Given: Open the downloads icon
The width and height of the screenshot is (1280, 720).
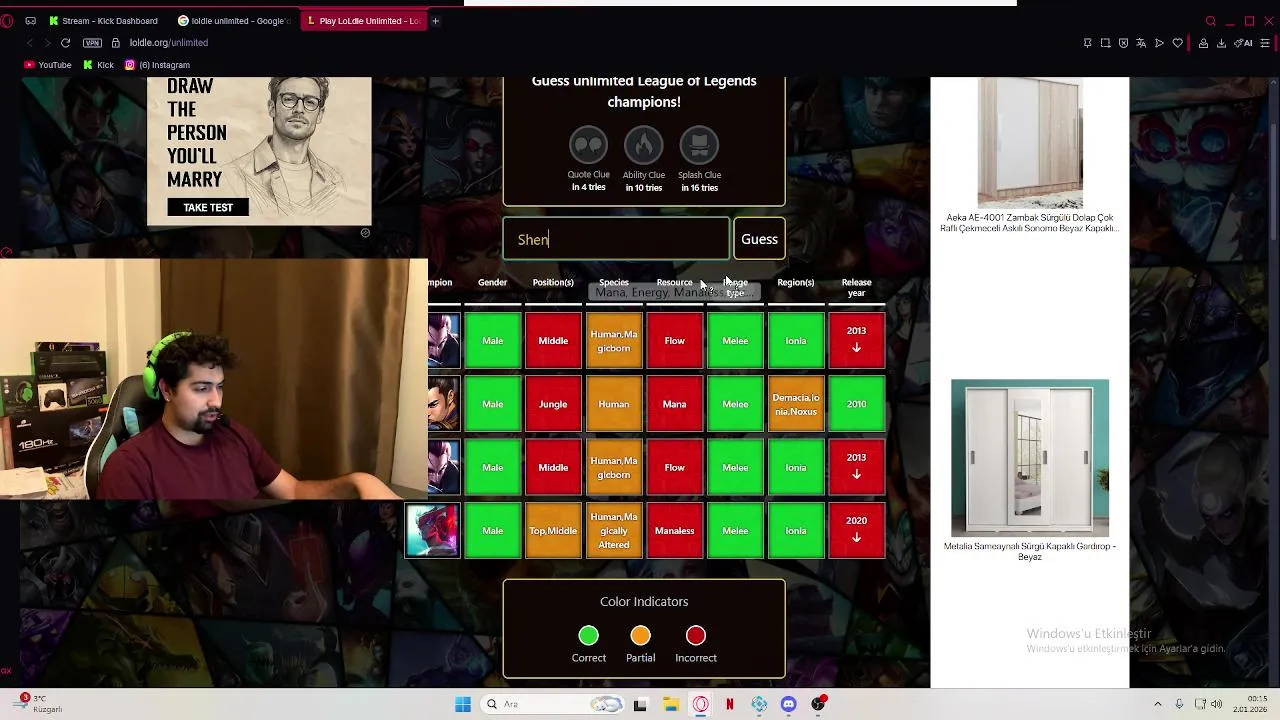Looking at the screenshot, I should pos(1221,43).
